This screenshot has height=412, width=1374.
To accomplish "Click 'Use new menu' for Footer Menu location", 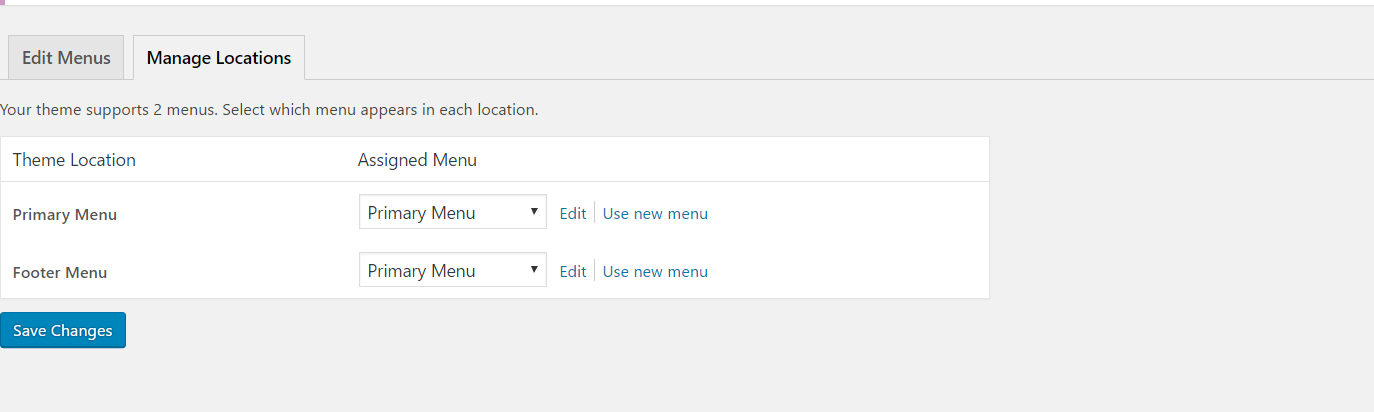I will tap(655, 271).
